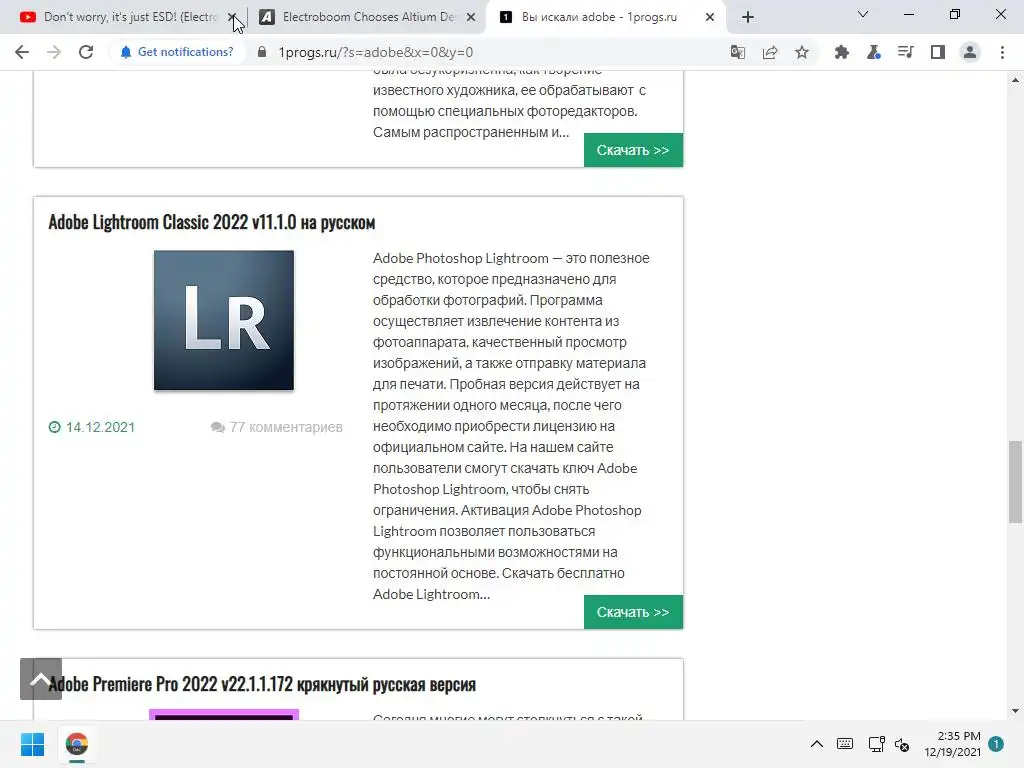Go back to the previous page

click(22, 52)
